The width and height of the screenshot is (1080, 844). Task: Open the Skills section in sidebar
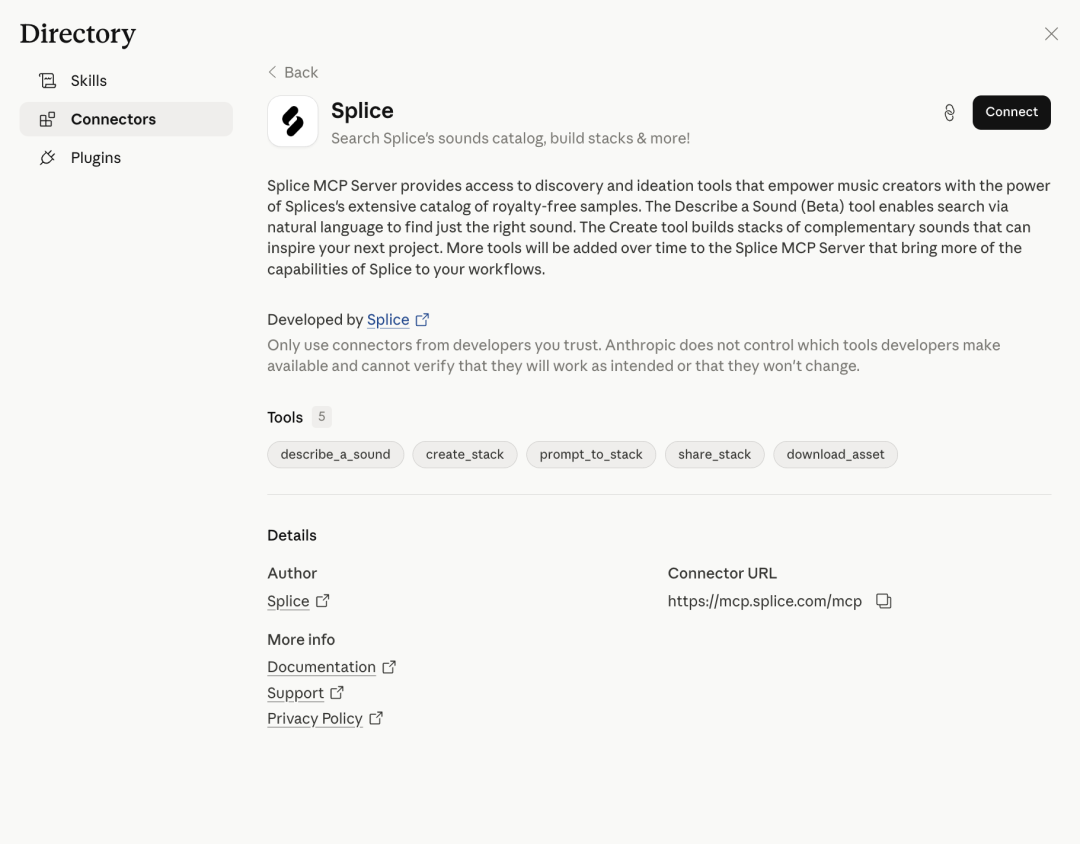[89, 81]
